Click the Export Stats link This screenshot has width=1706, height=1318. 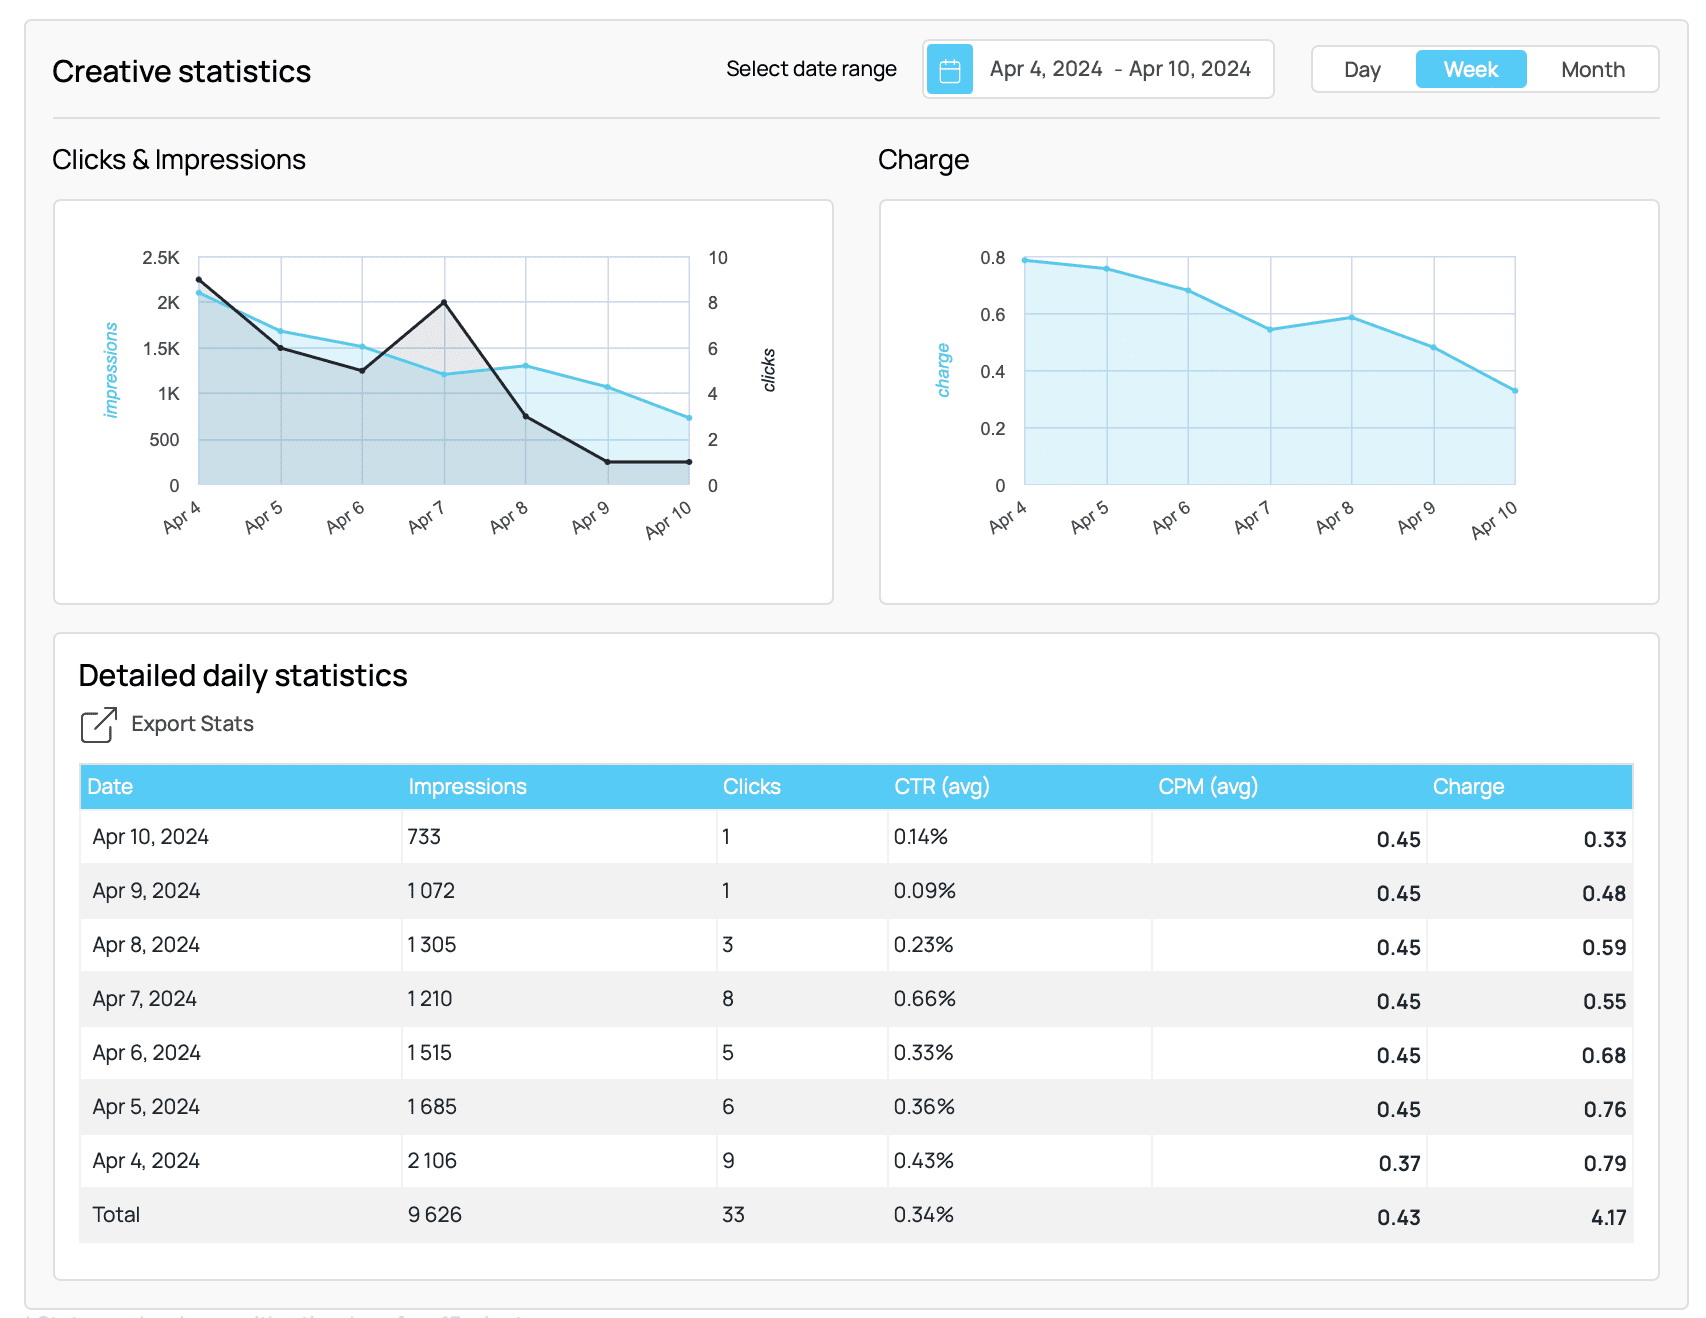[x=192, y=724]
